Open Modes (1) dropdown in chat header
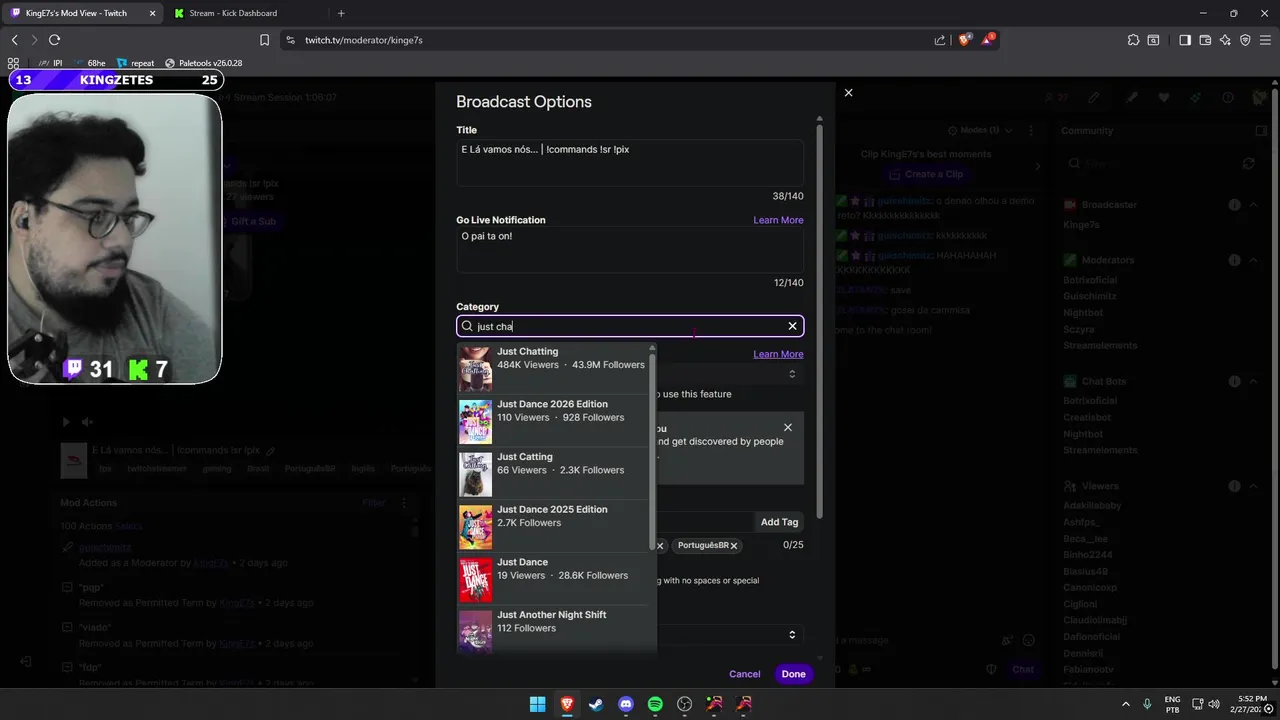 [980, 131]
